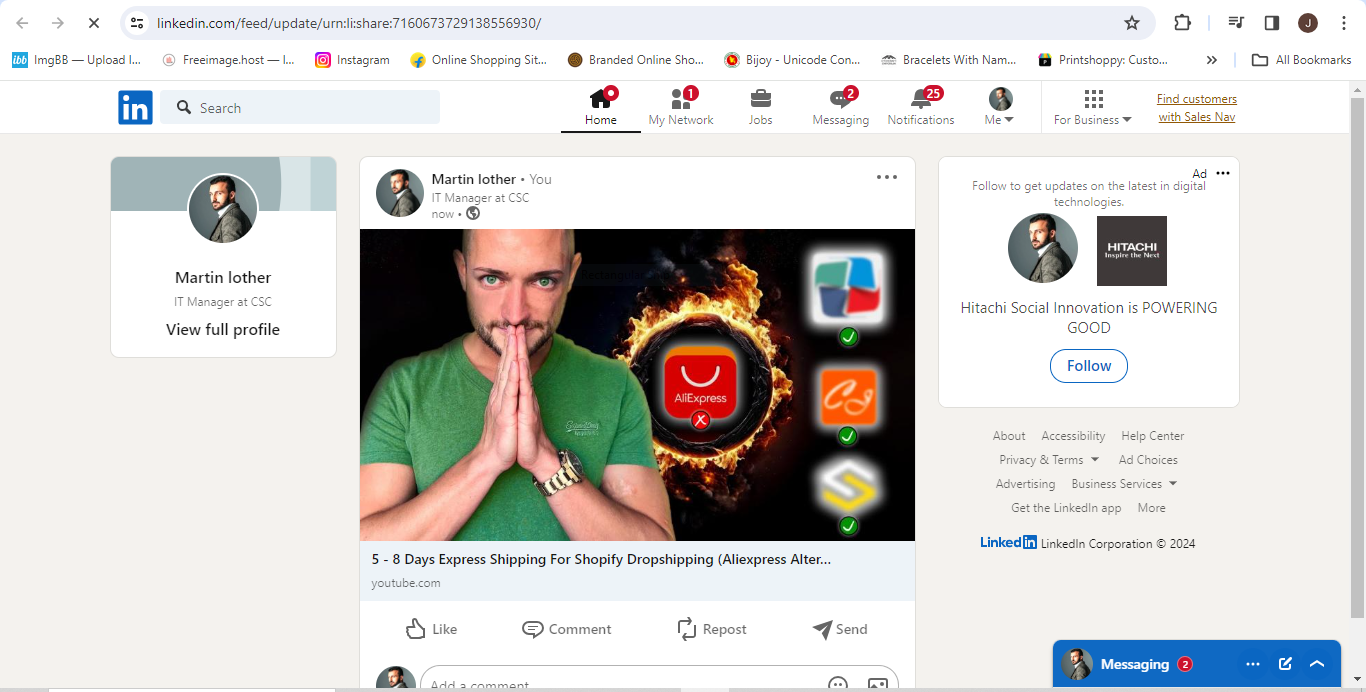Viewport: 1366px width, 692px height.
Task: Compose a new message icon
Action: point(1285,664)
